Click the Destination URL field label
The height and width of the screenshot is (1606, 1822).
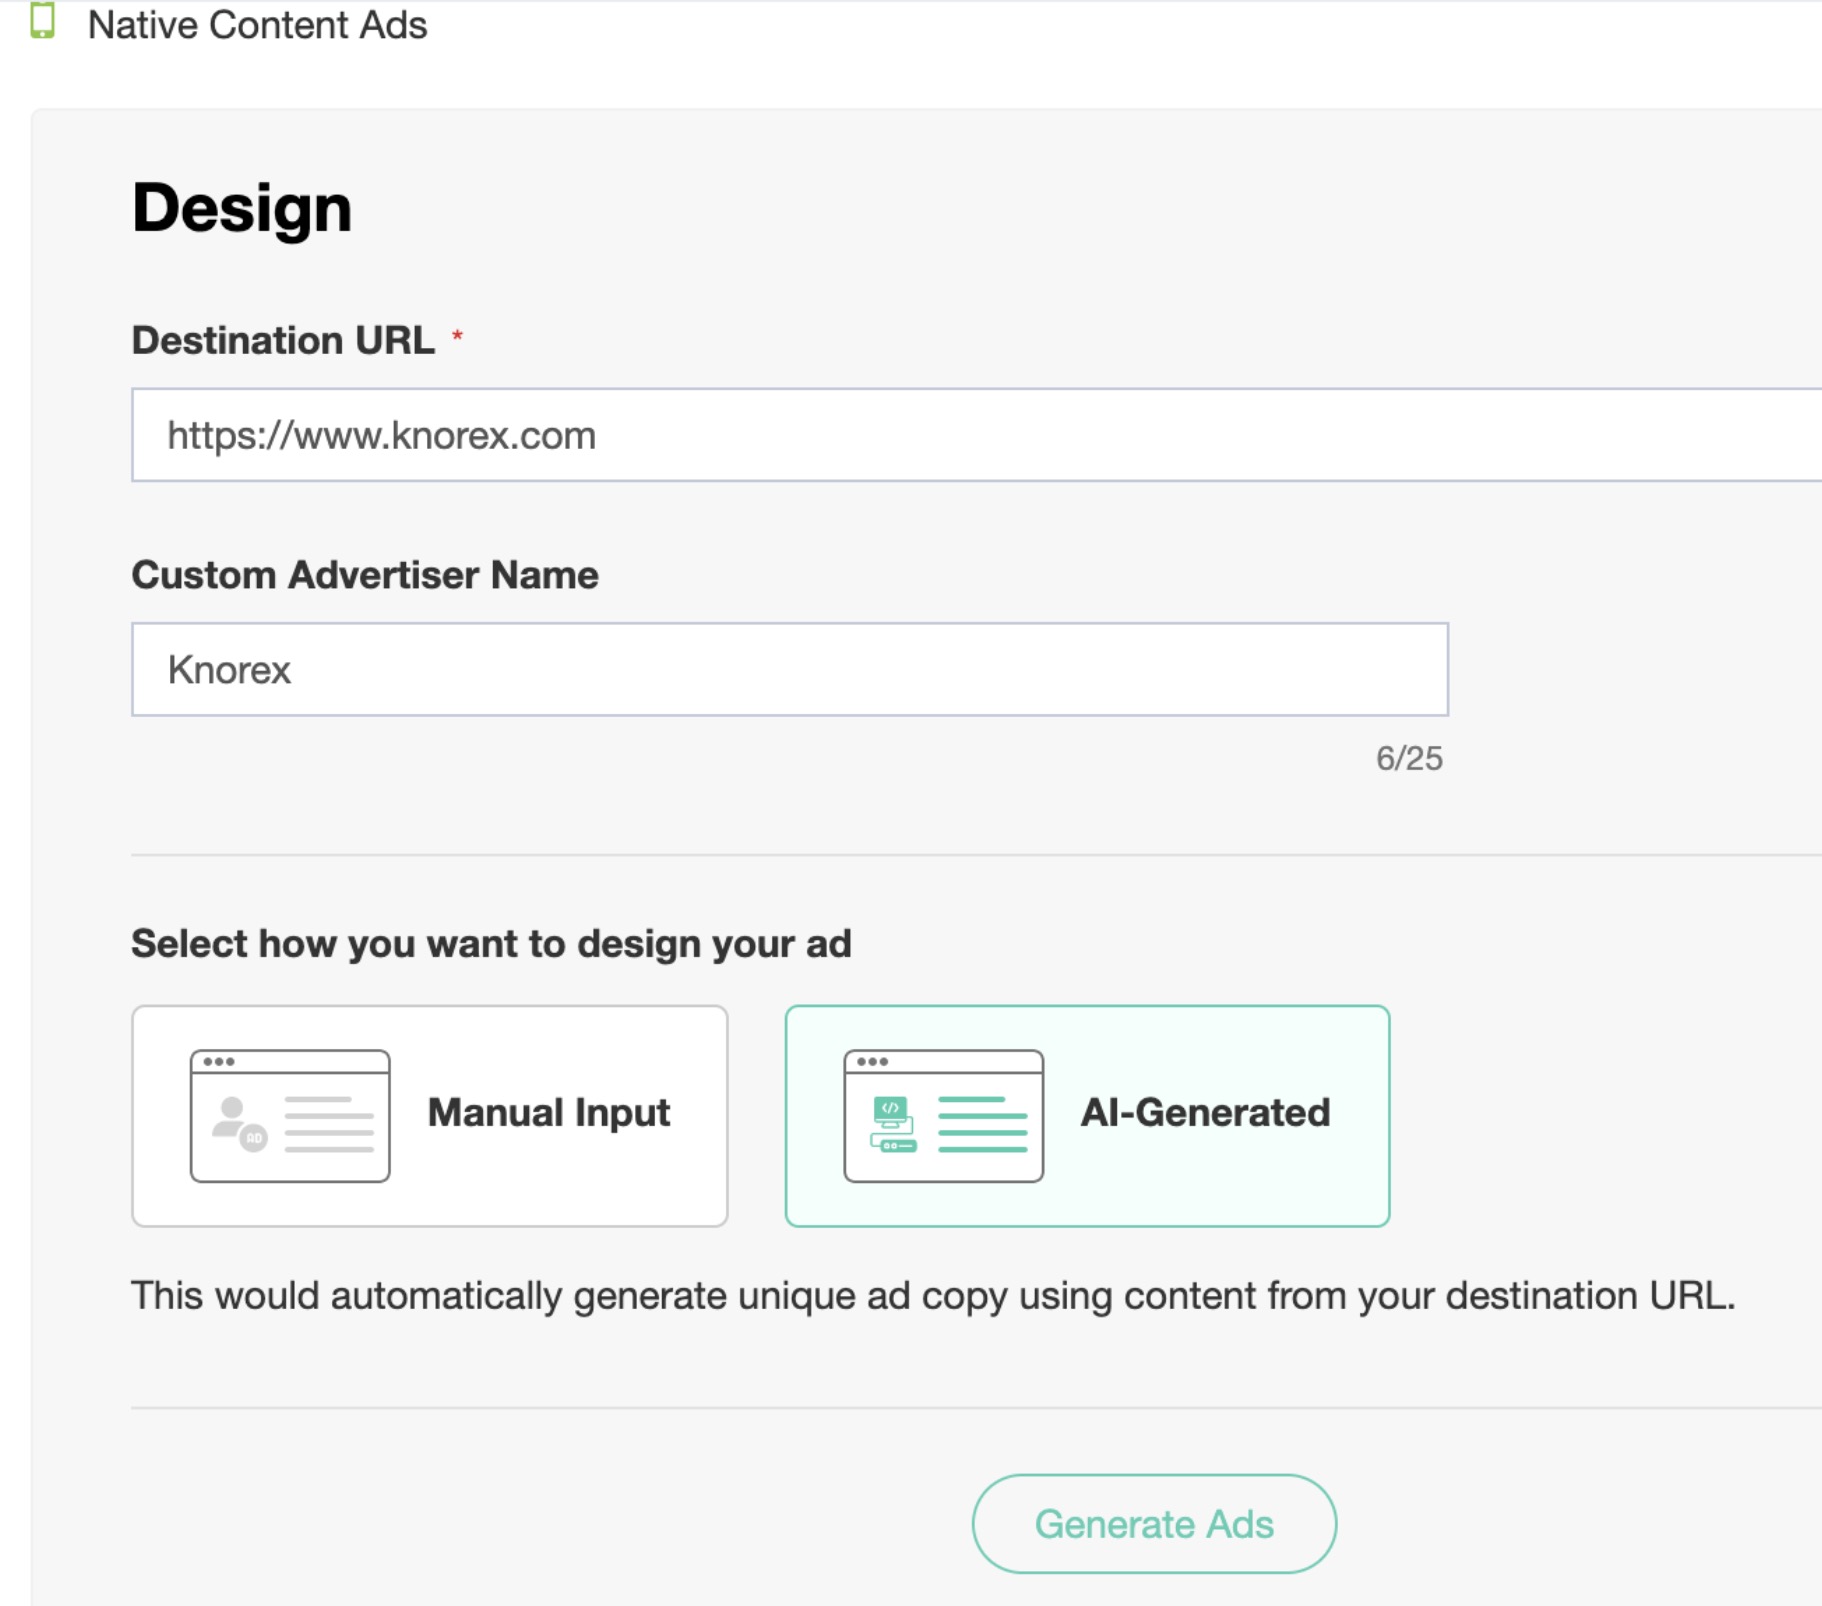click(x=283, y=340)
